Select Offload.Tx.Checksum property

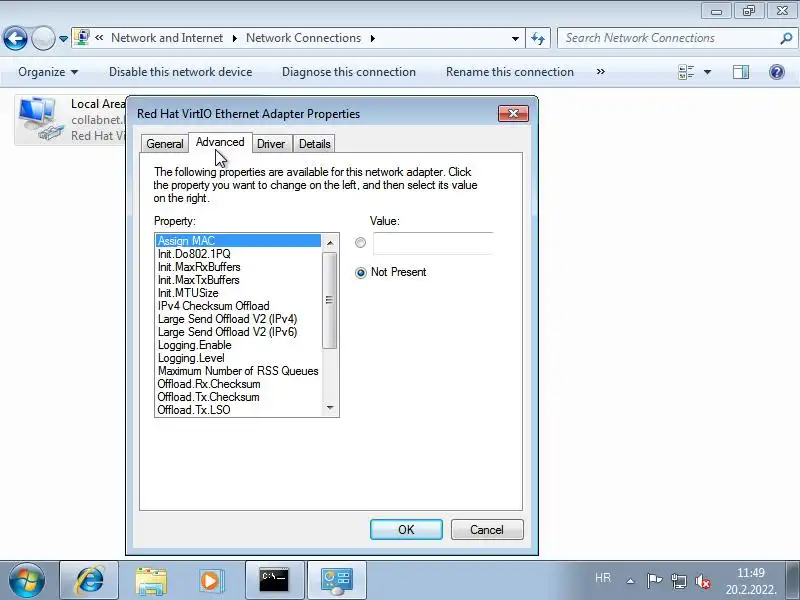click(x=238, y=397)
